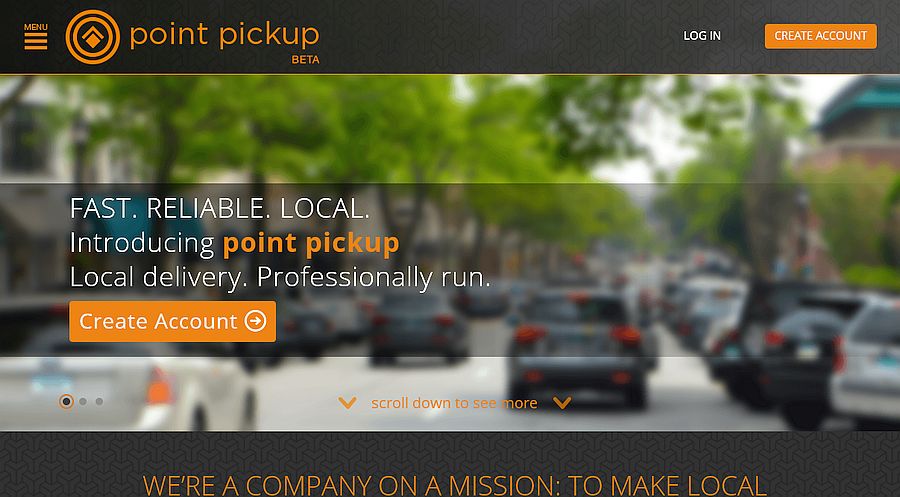Click the MENU label above hamburger
Screen dimensions: 900x497
36,27
